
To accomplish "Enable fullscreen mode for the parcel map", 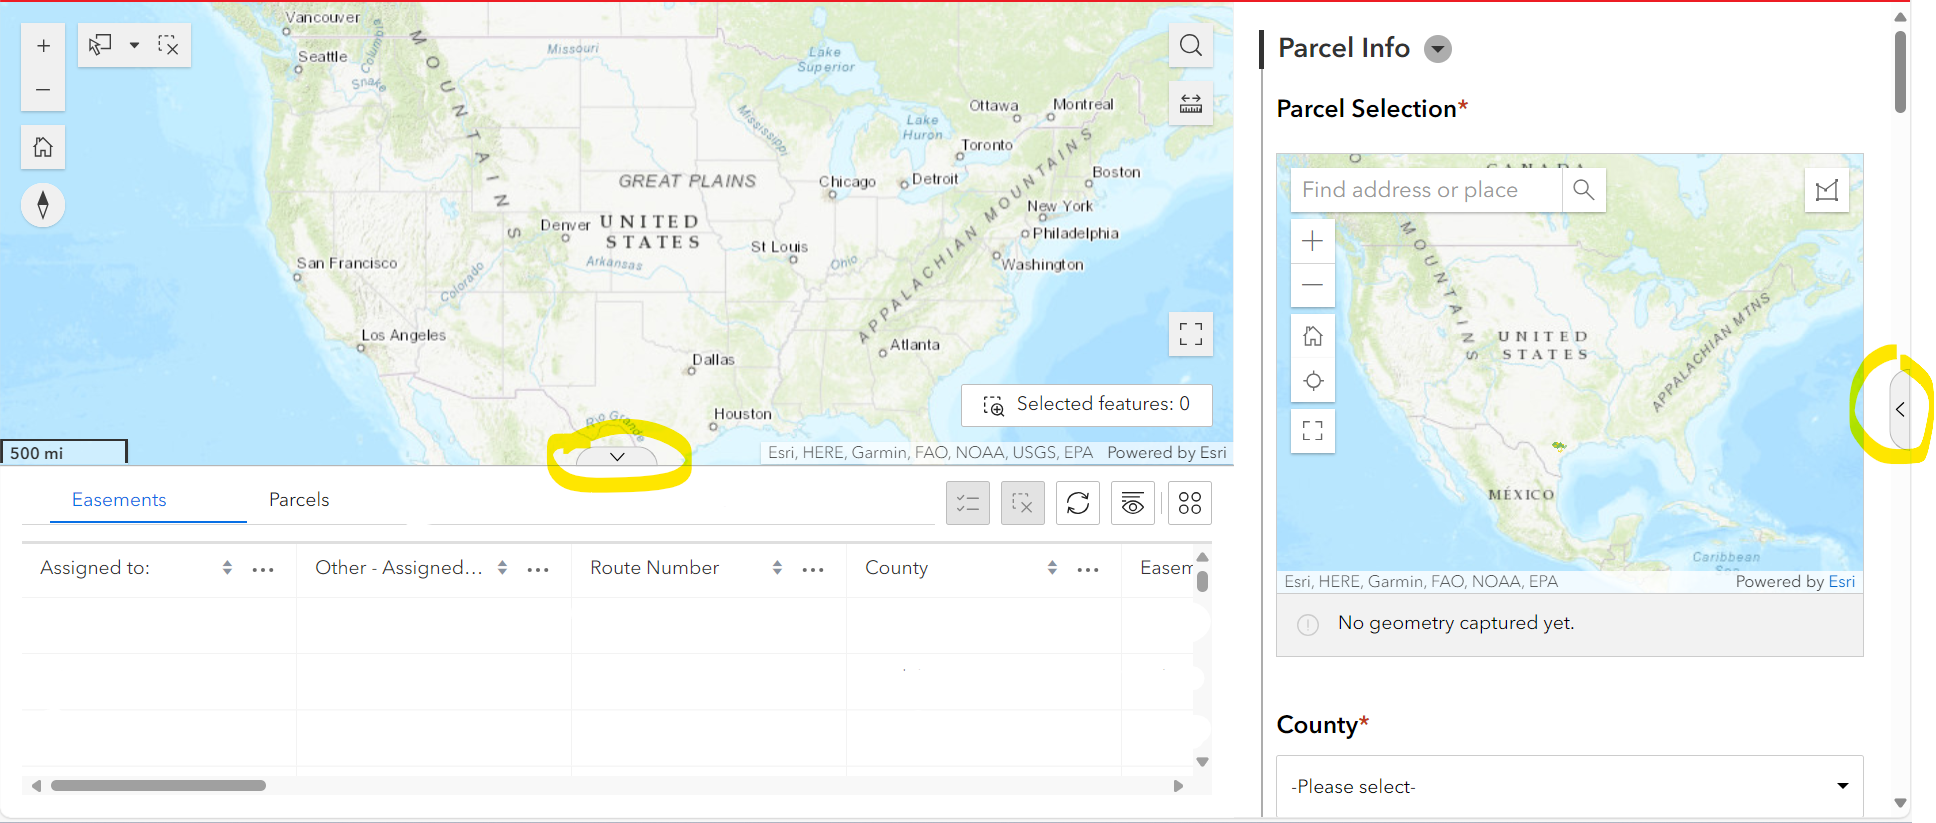I will 1312,430.
